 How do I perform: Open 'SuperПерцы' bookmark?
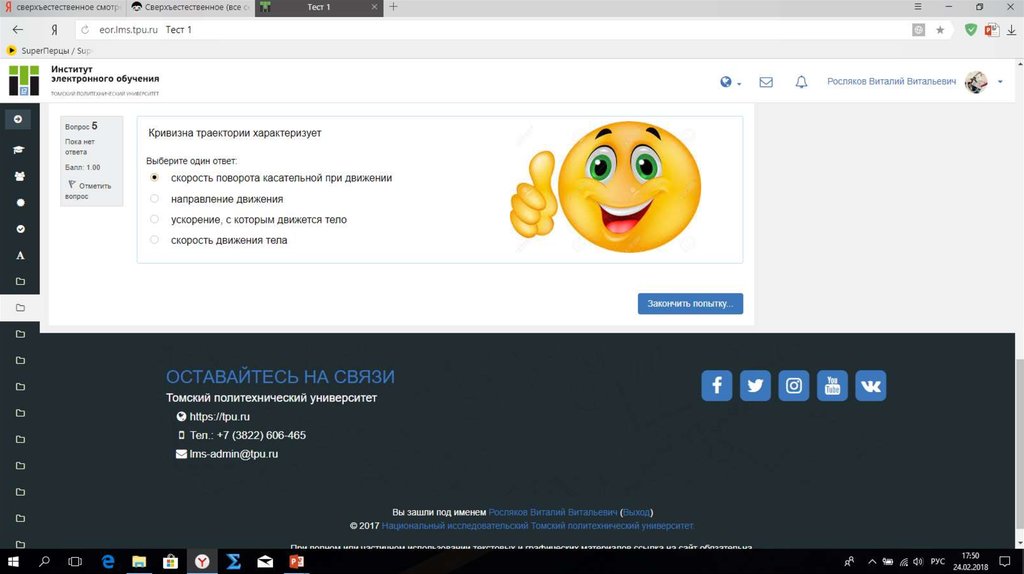click(49, 50)
